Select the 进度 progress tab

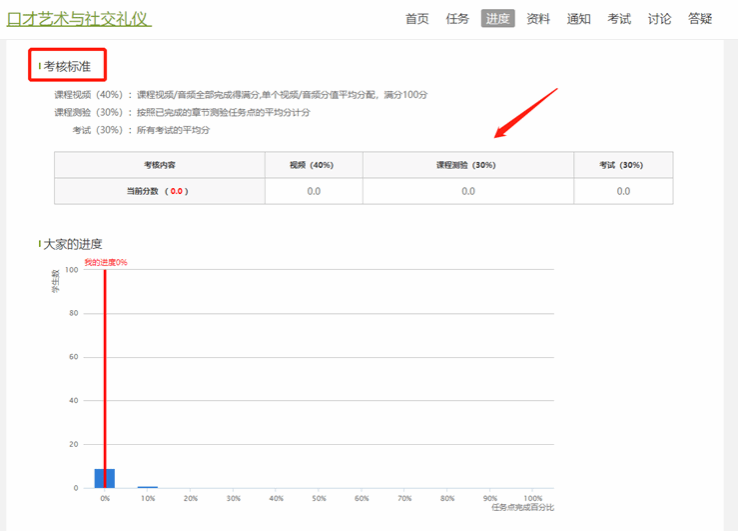497,18
